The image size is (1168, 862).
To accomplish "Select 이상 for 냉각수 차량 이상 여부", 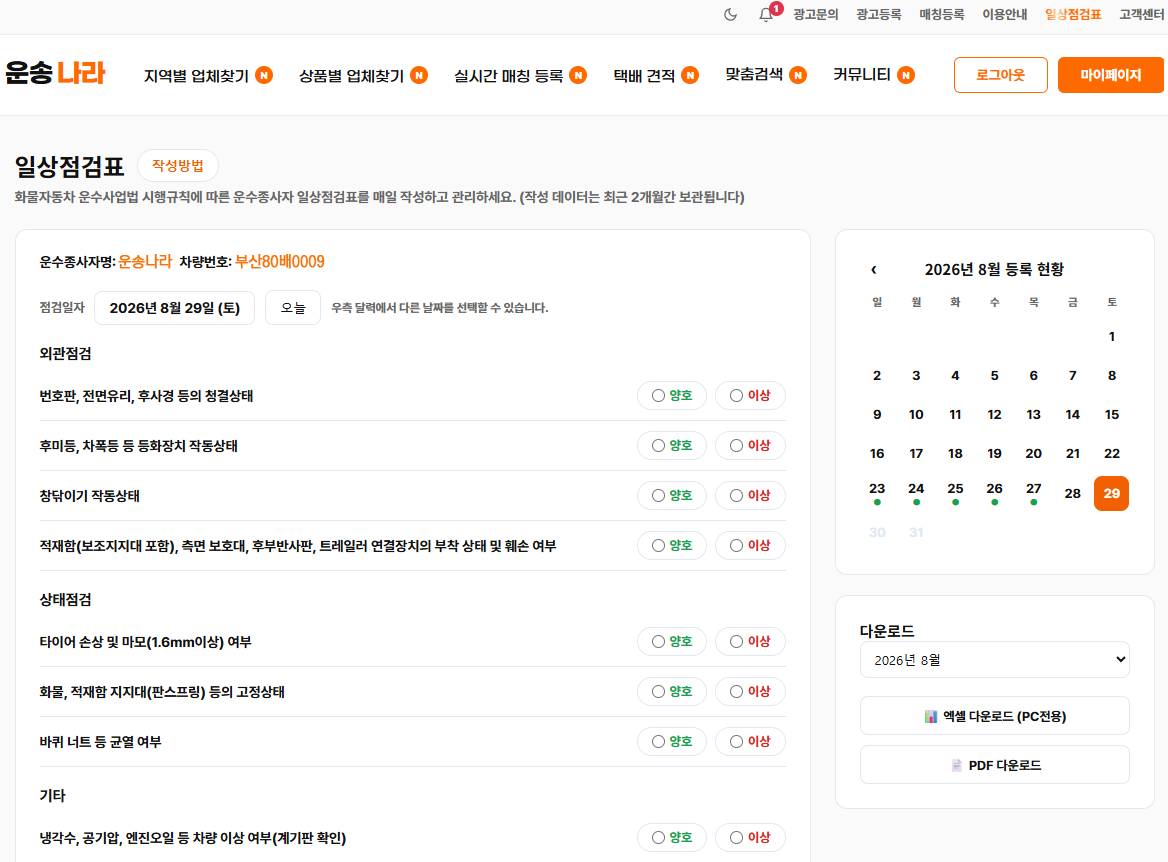I will click(x=750, y=837).
